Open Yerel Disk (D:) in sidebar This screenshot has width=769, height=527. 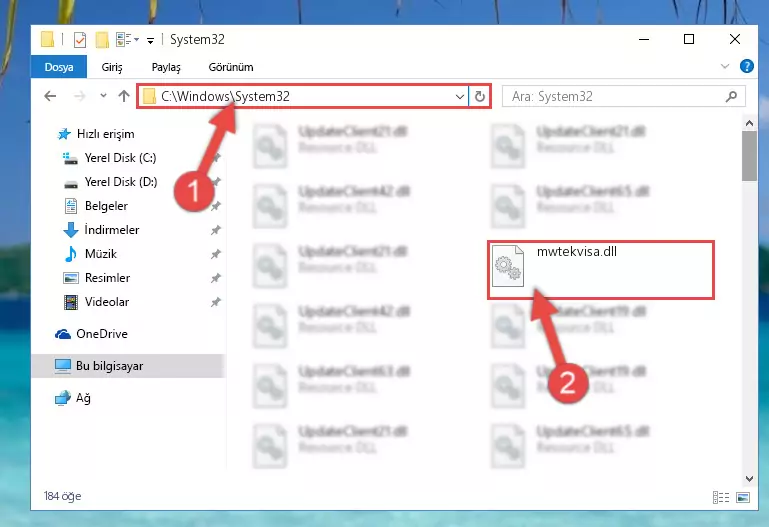[x=121, y=182]
